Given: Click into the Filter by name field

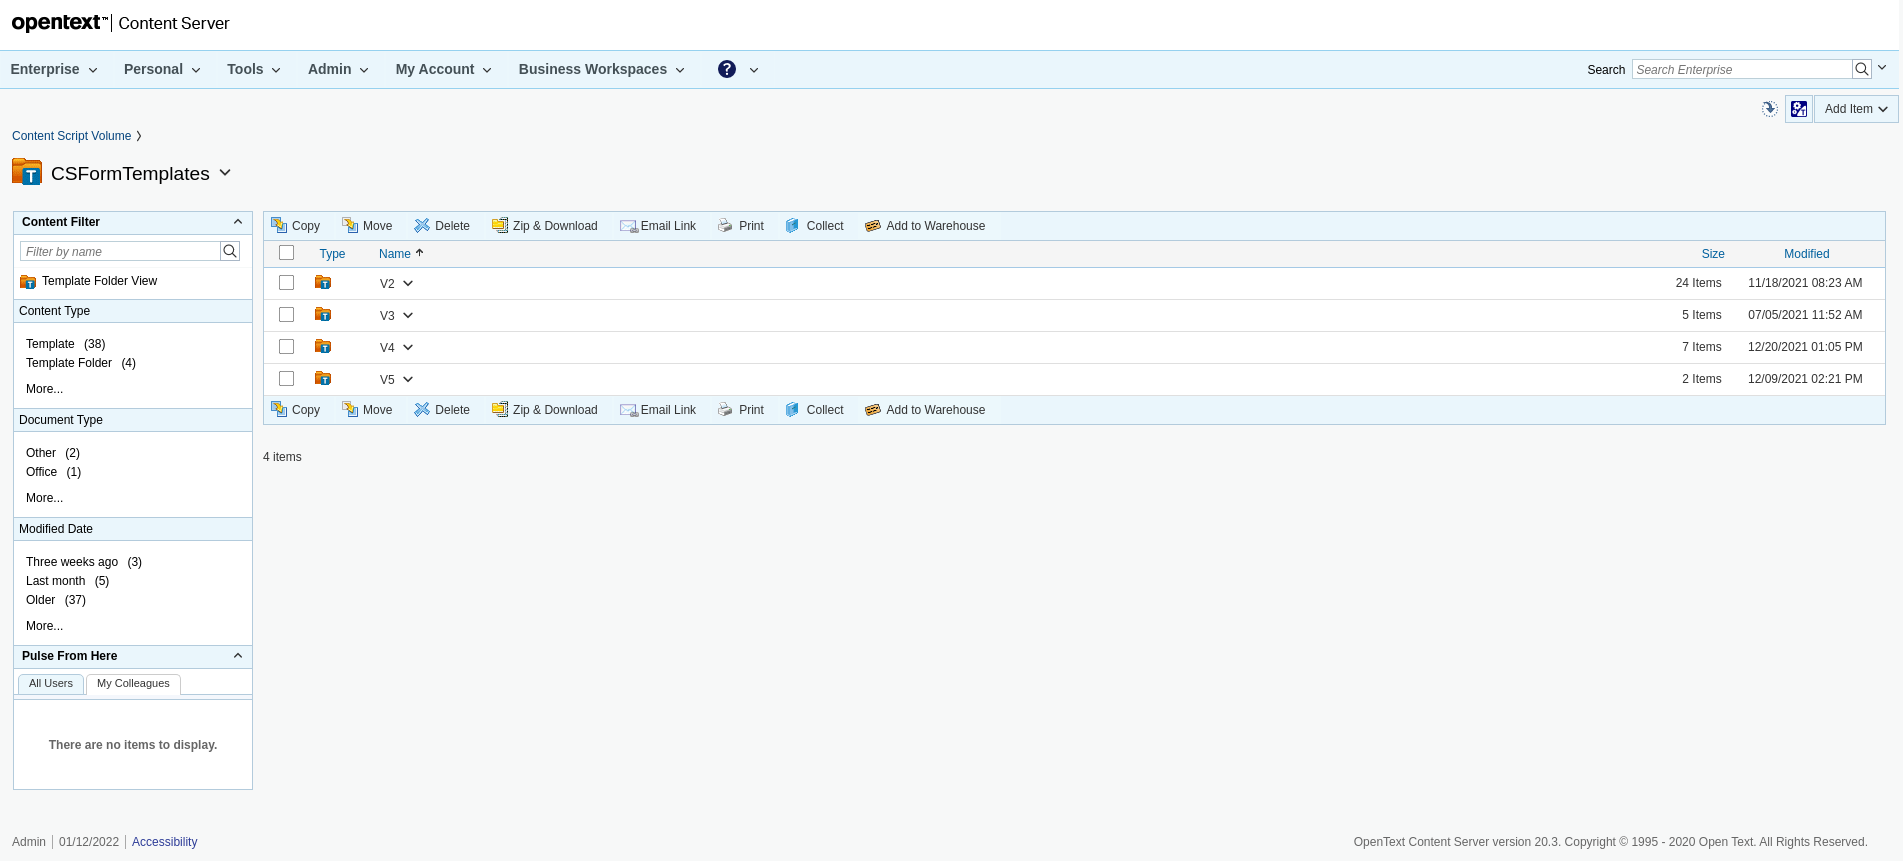Looking at the screenshot, I should pos(120,252).
